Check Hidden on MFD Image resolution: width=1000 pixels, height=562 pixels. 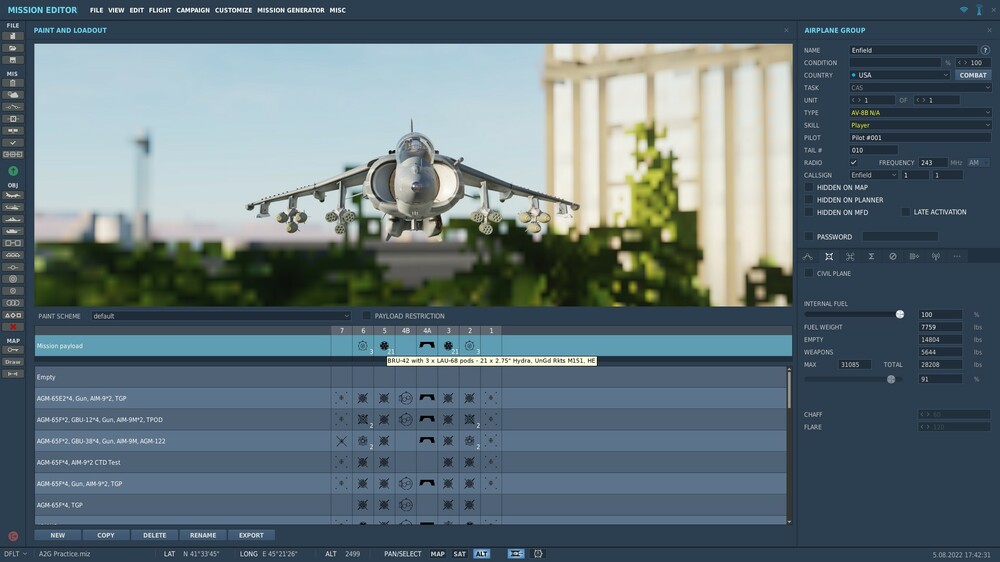click(x=809, y=212)
